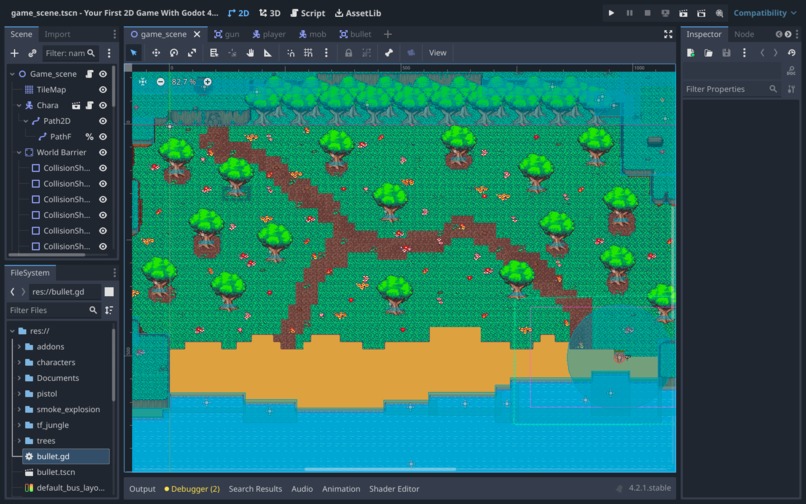
Task: Switch to the Script workspace
Action: (307, 13)
